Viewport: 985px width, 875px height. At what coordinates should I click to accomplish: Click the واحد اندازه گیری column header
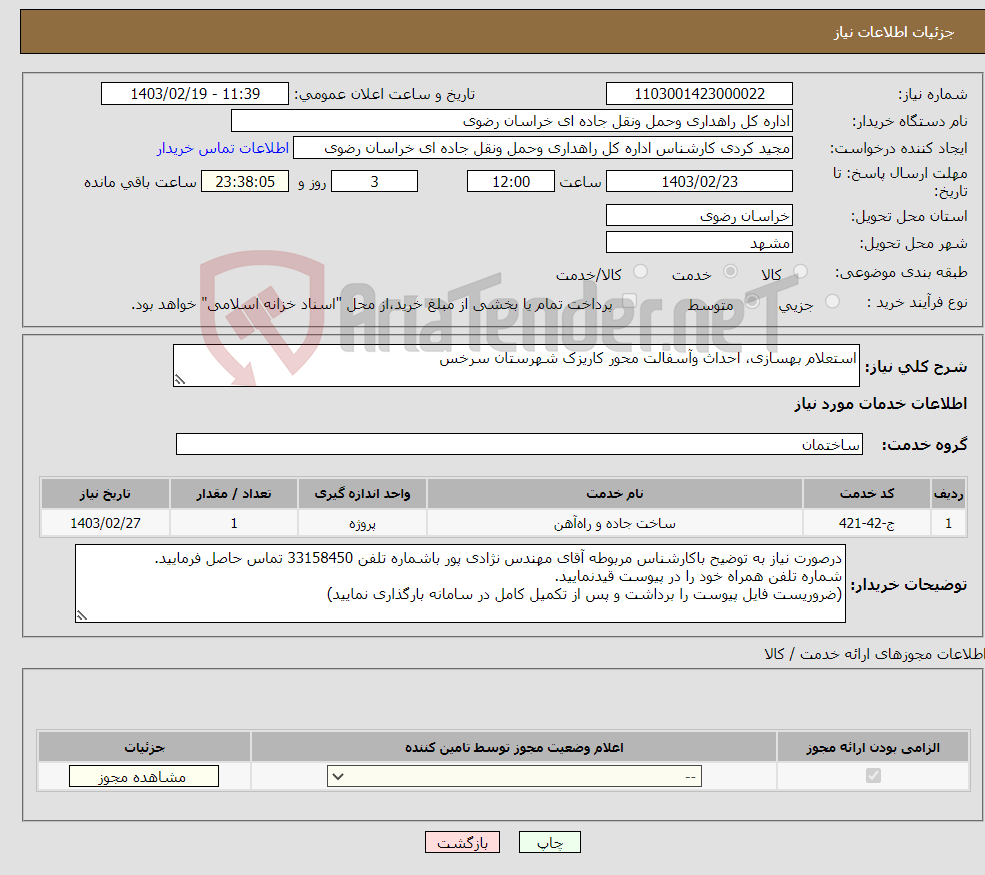pyautogui.click(x=362, y=494)
